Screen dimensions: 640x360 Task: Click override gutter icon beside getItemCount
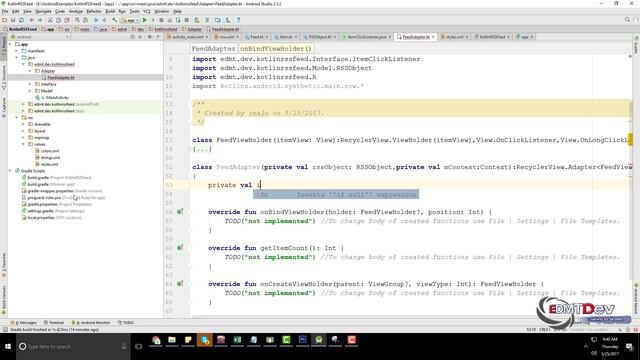click(x=179, y=248)
